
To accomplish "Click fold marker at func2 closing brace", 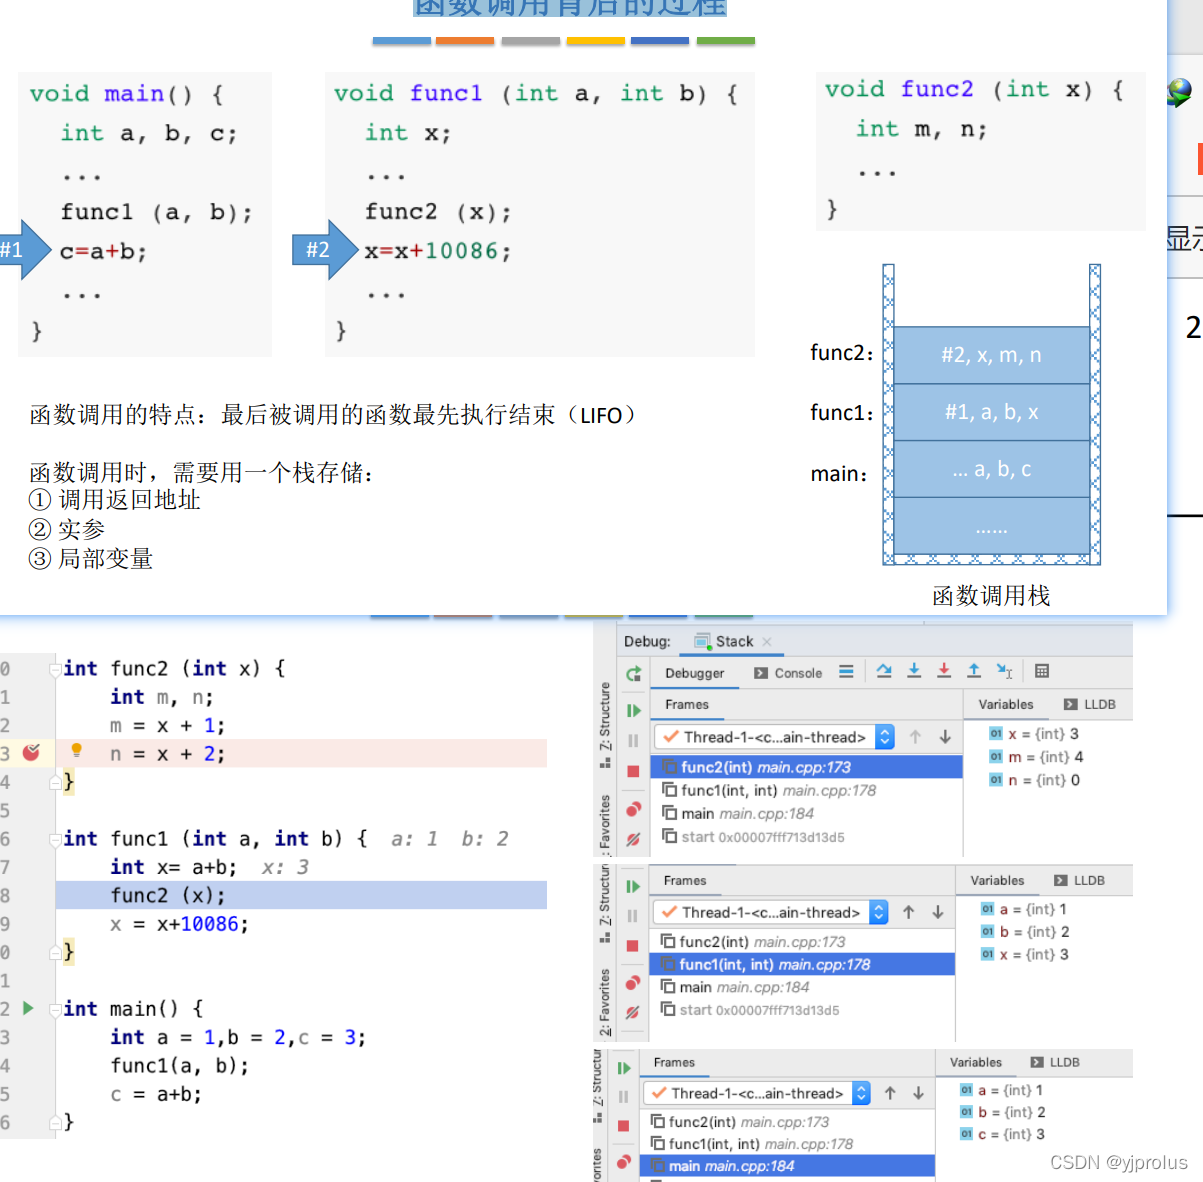I will 56,782.
